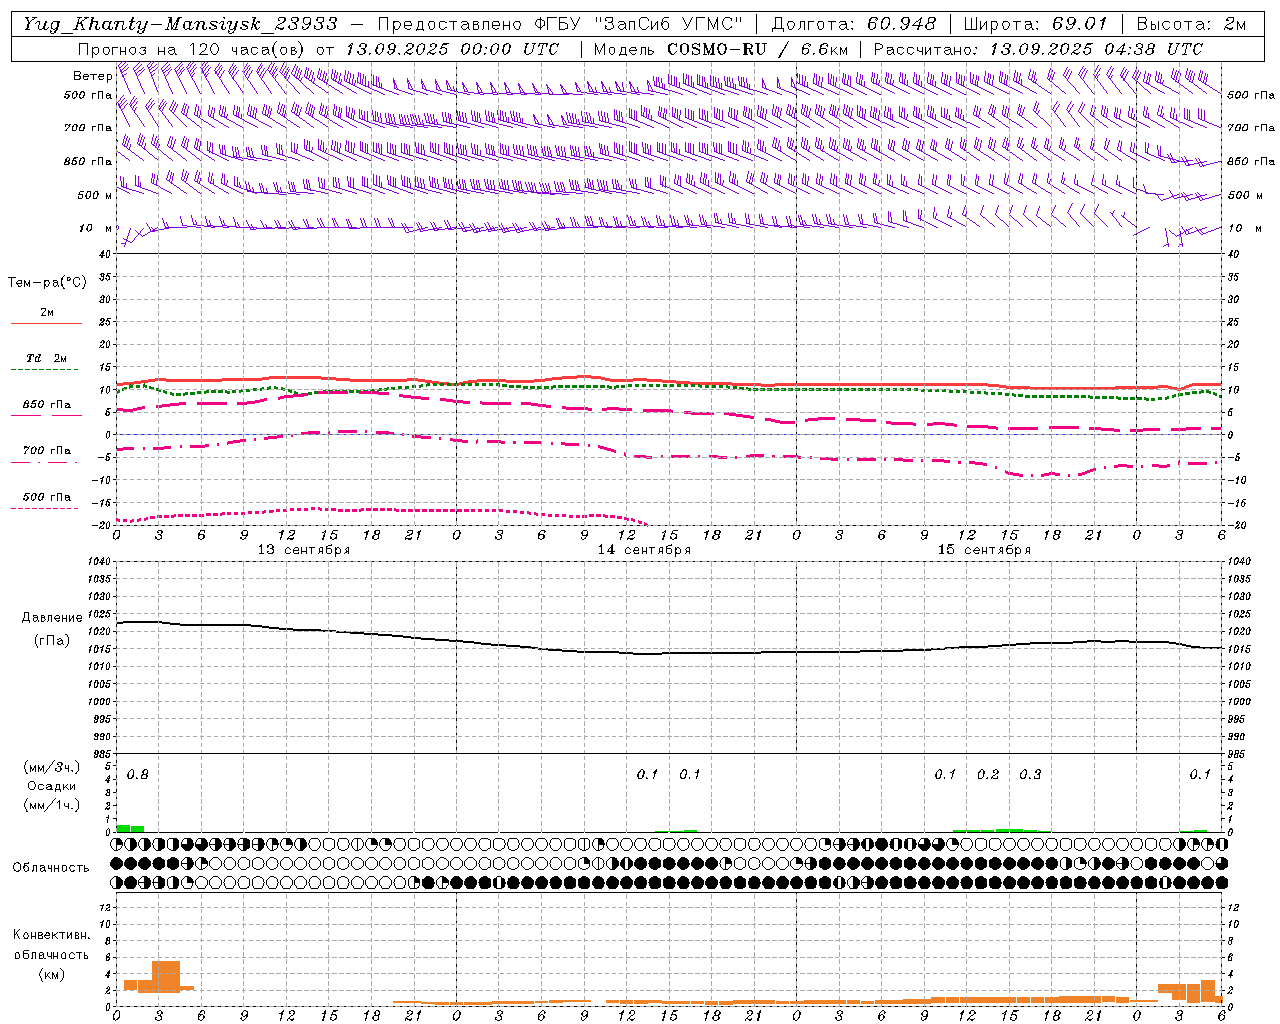Screen dimensions: 1280x1024
Task: Click the Осадки panel label
Action: 51,786
